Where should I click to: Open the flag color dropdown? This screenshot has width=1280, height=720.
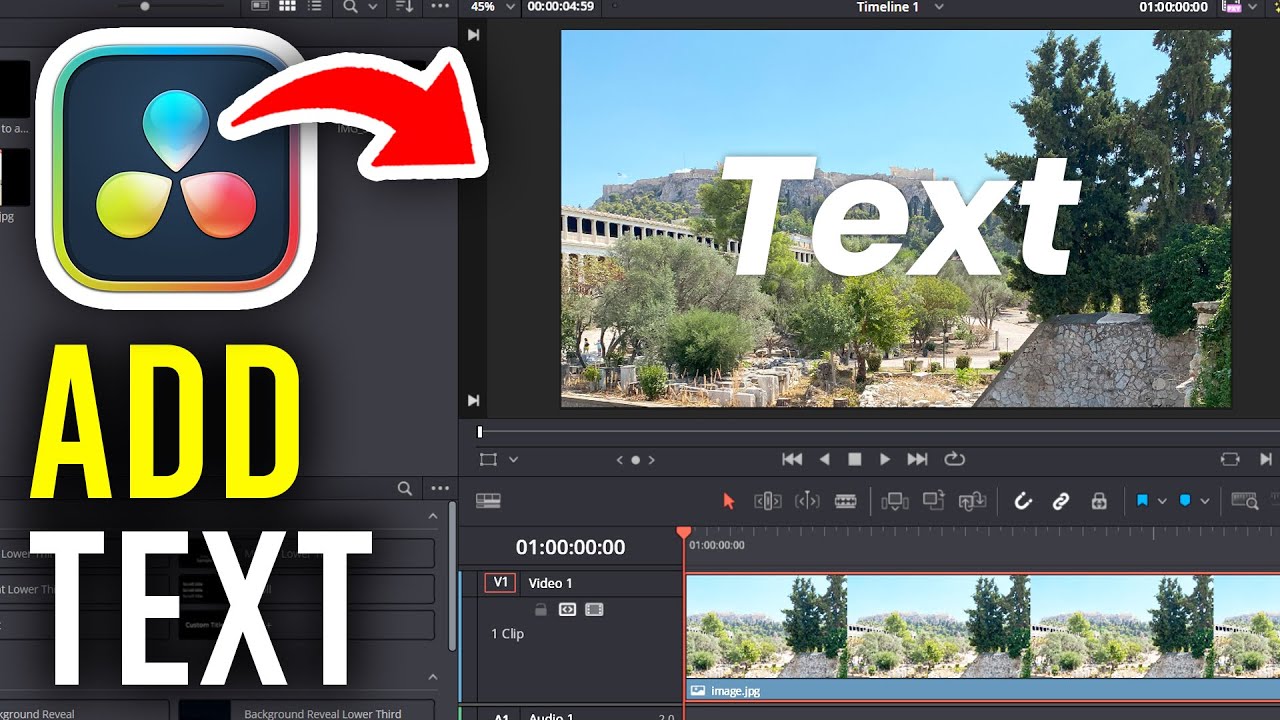click(x=1162, y=501)
